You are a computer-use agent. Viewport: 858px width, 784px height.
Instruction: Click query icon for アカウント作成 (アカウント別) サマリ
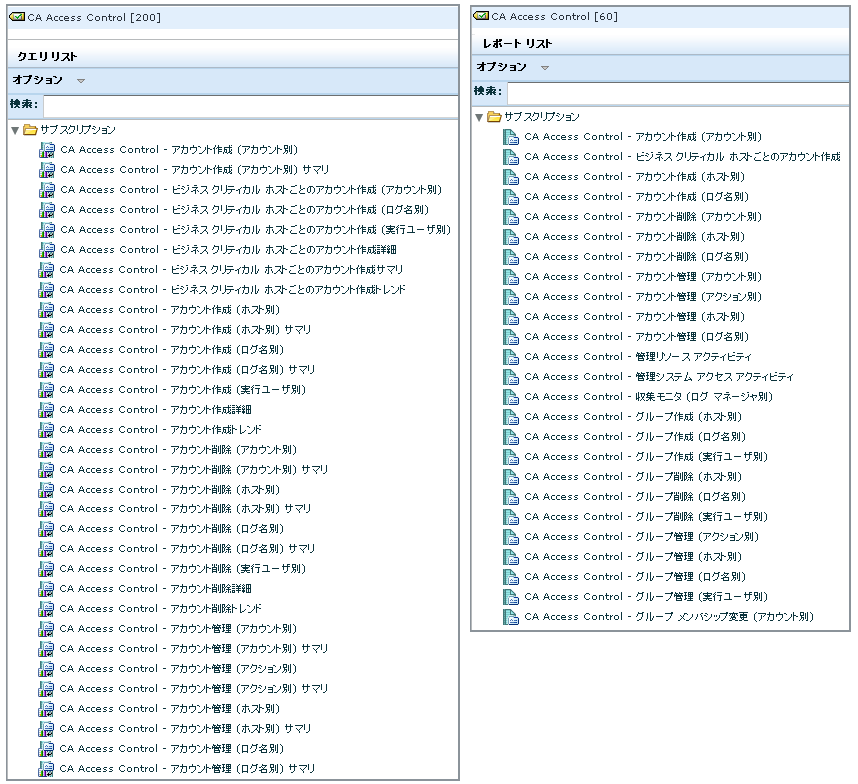(47, 170)
